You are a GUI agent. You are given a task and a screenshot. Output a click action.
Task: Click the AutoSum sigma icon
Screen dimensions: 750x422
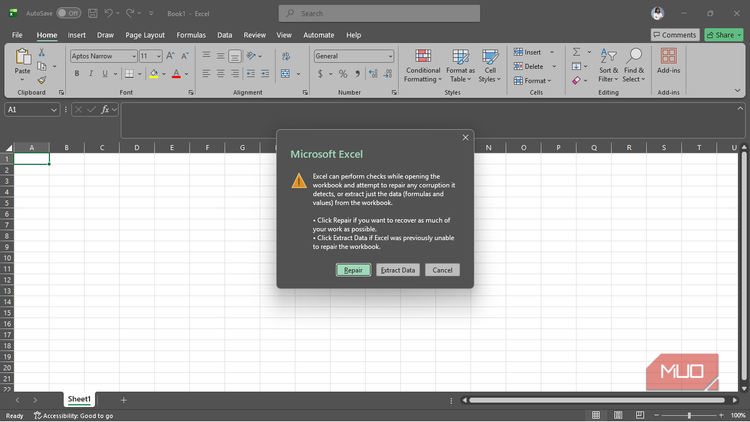pyautogui.click(x=577, y=52)
